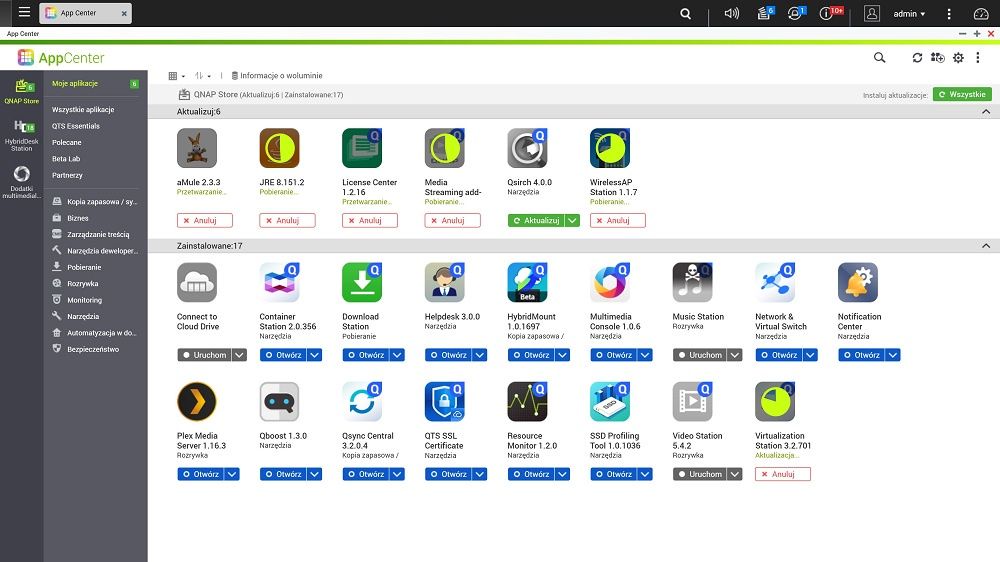Click the Plex Media Server icon

(x=196, y=402)
